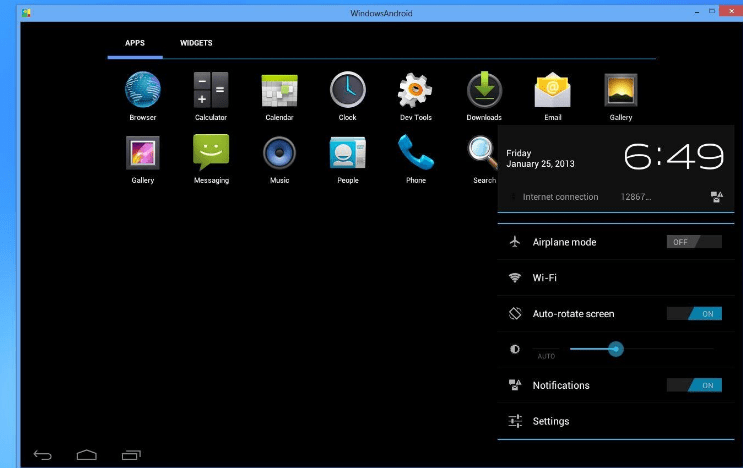Image resolution: width=743 pixels, height=468 pixels.
Task: Switch to the Widgets tab
Action: click(x=196, y=43)
